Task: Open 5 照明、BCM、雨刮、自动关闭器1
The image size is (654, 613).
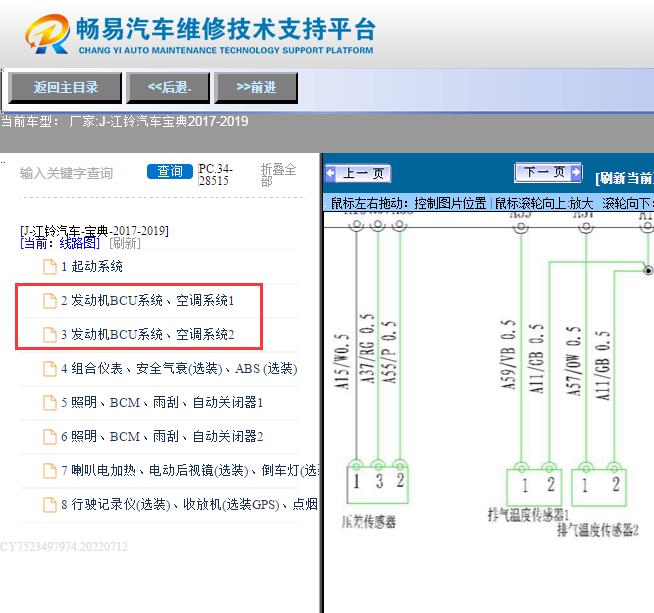Action: pos(162,402)
